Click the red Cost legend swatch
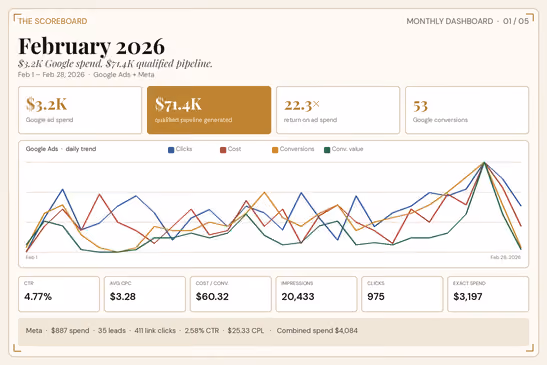The image size is (547, 365). pyautogui.click(x=223, y=150)
